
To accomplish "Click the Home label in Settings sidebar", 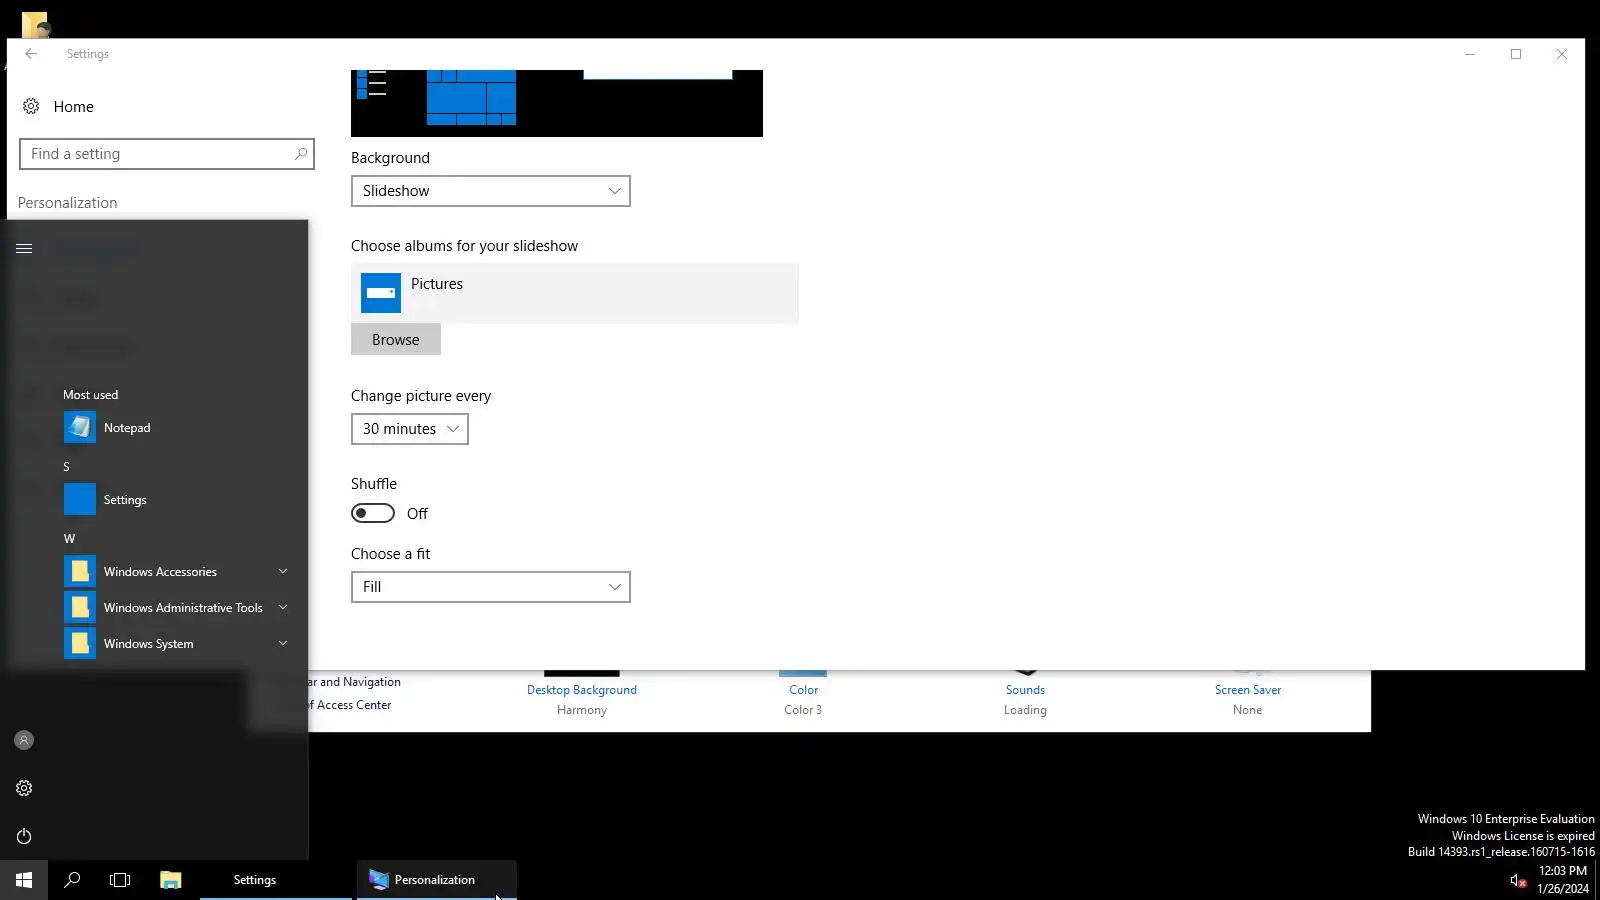I will tap(74, 107).
